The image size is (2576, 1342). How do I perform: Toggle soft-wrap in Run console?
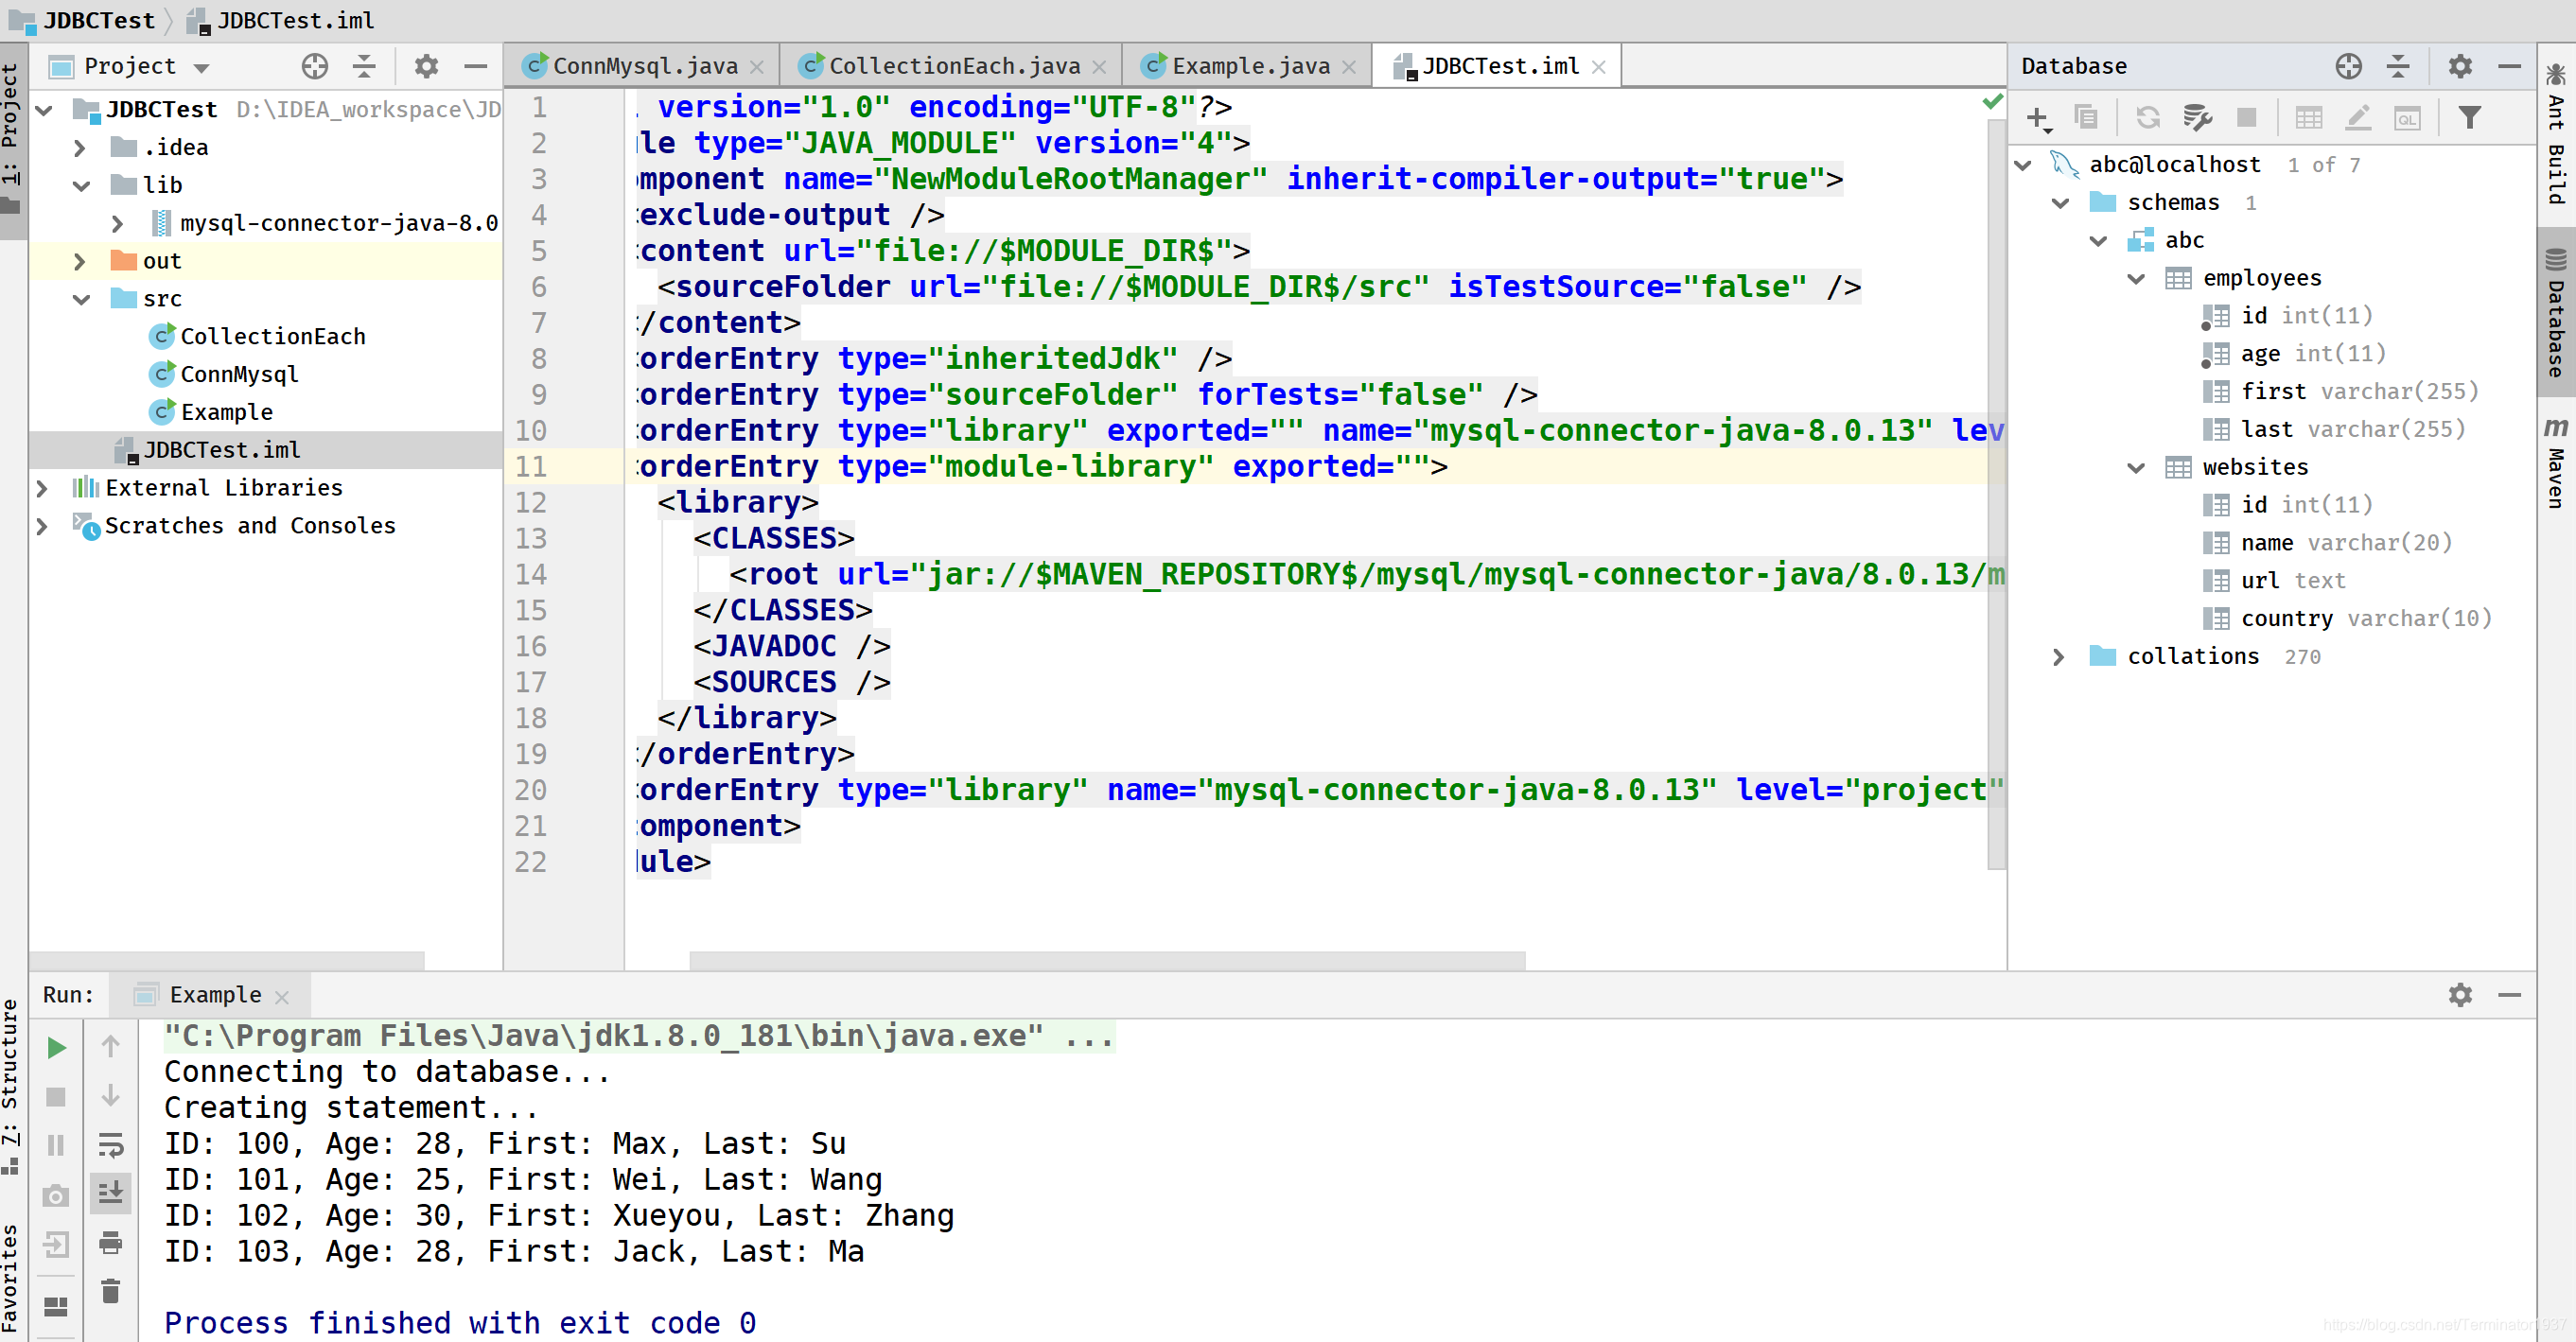[111, 1144]
